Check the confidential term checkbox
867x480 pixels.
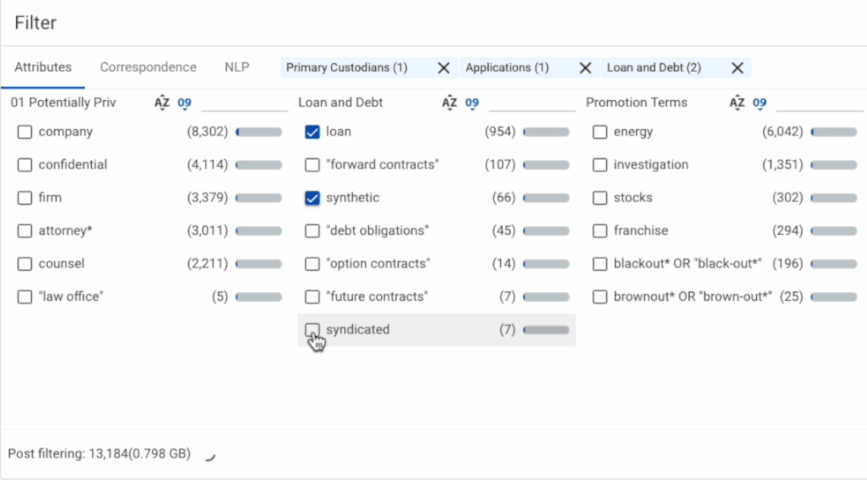pos(25,165)
